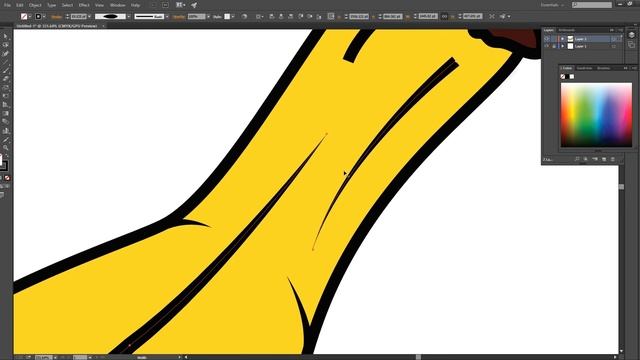The image size is (640, 360).
Task: Switch to the Artboards tab
Action: [x=567, y=30]
